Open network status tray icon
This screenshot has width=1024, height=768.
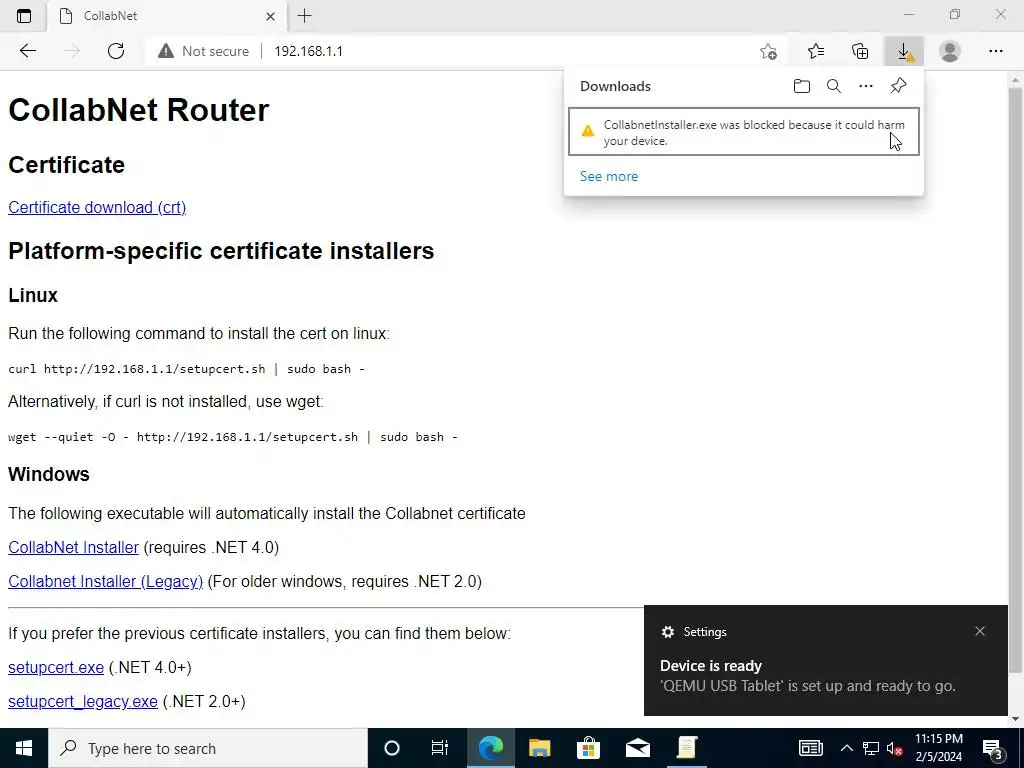coord(871,748)
